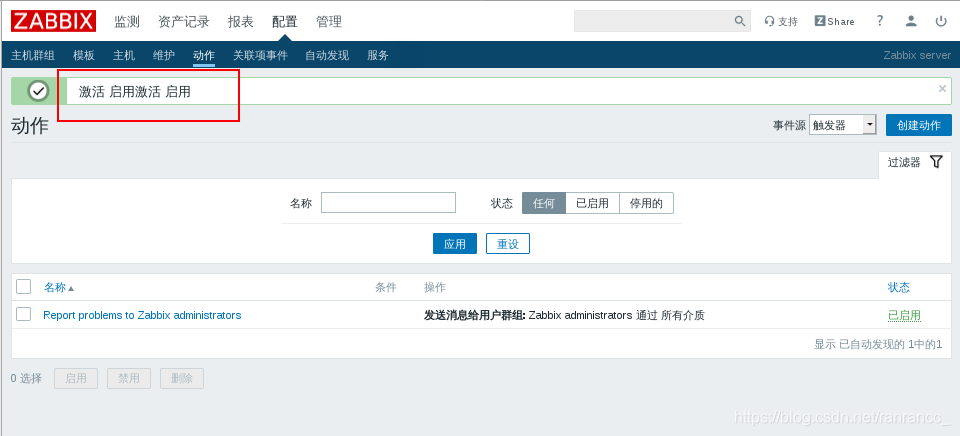Open the 配置 menu
This screenshot has height=436, width=960.
click(x=285, y=21)
